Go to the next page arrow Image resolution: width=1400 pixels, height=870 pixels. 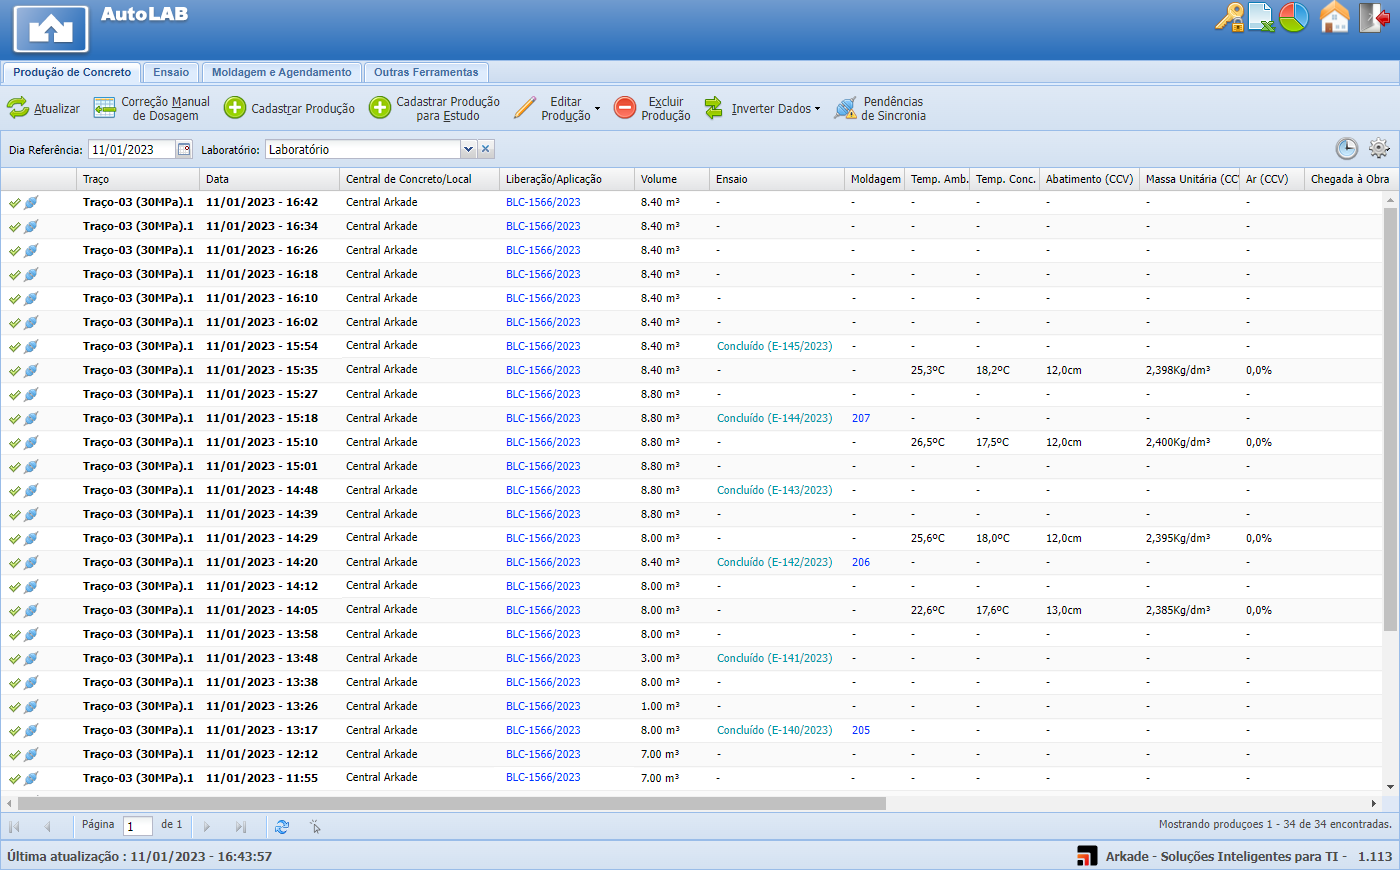coord(207,826)
